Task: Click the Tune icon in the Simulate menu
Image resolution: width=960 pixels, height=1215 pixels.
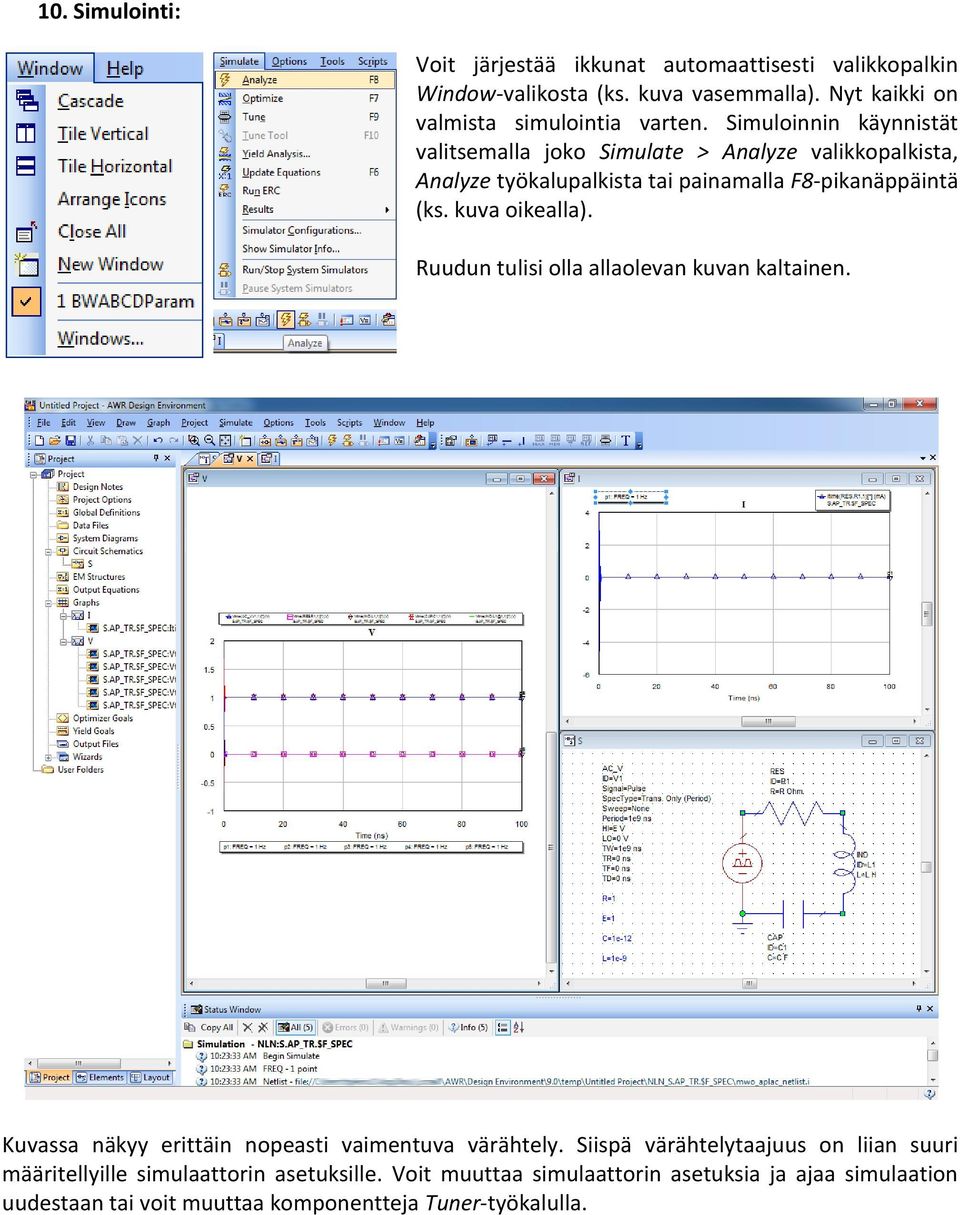Action: [227, 117]
